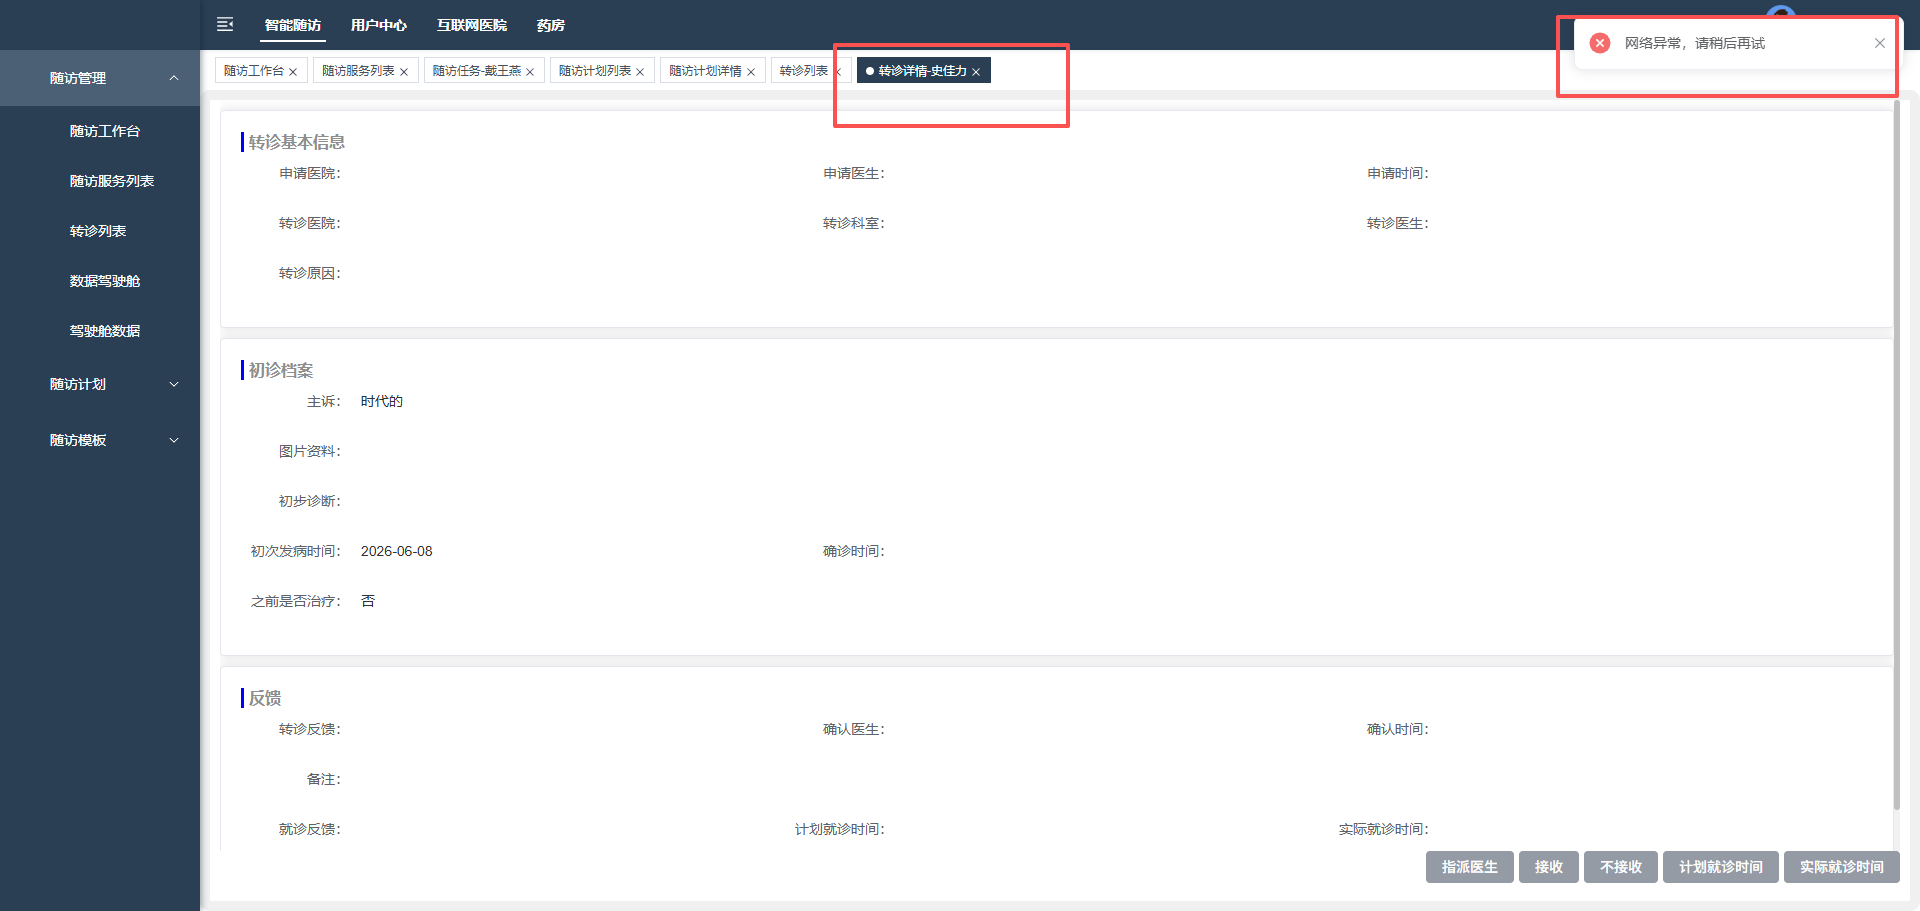Open the 用户中心 top menu
The width and height of the screenshot is (1920, 911).
coord(379,25)
